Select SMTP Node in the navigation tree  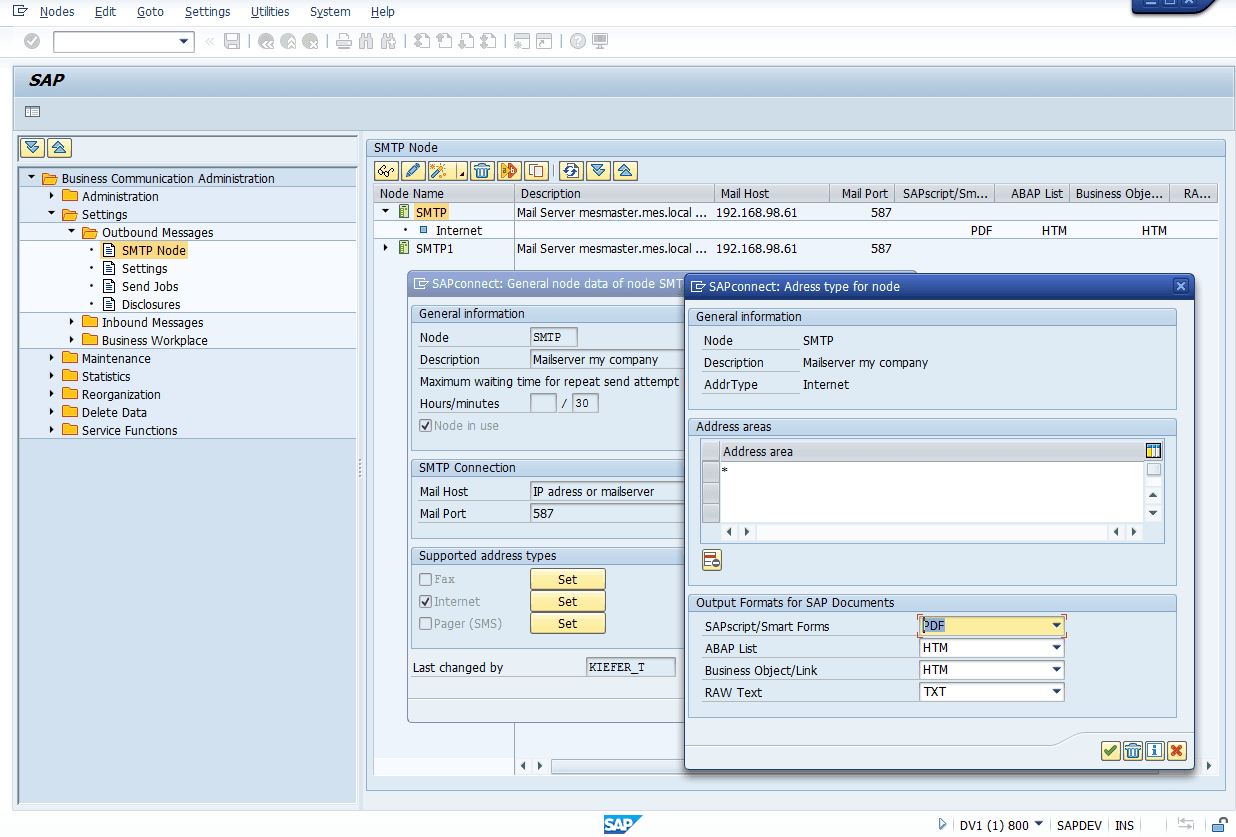[x=154, y=250]
